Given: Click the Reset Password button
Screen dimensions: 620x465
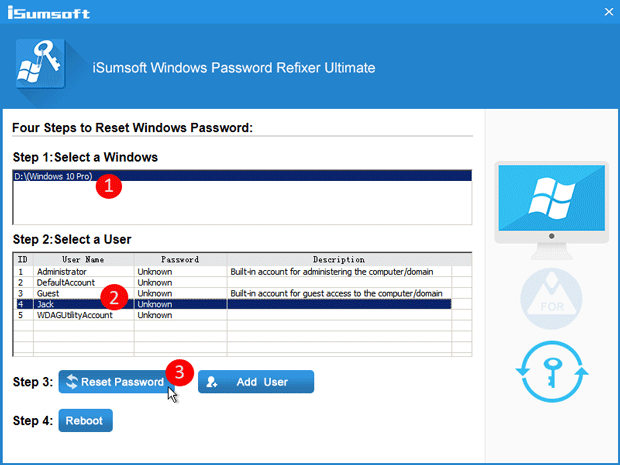Looking at the screenshot, I should 115,382.
